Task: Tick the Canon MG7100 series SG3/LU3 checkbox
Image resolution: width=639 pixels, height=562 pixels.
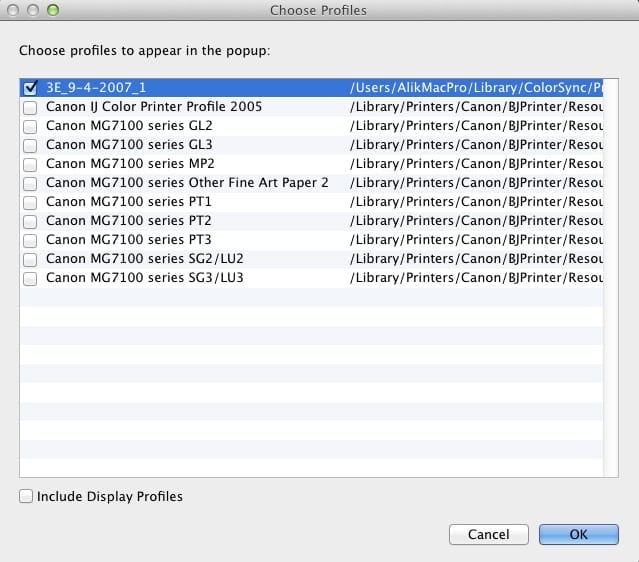Action: (30, 278)
